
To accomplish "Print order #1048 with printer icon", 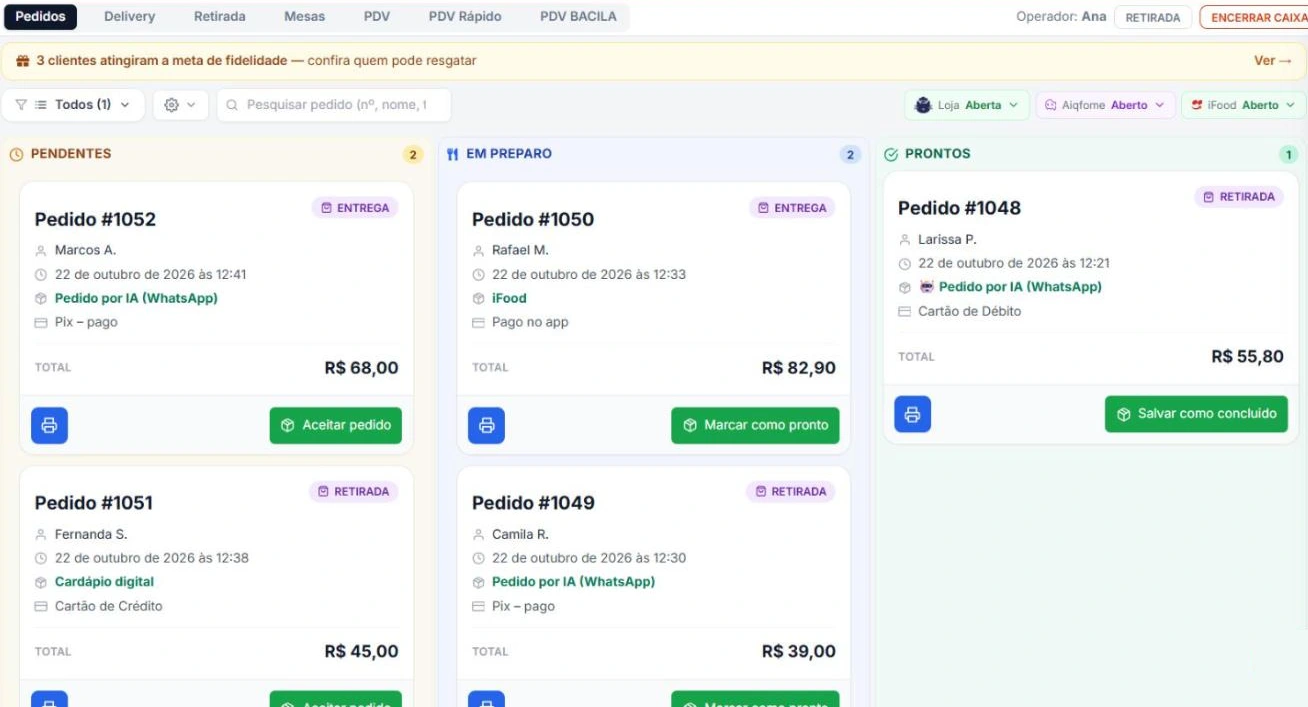I will [x=912, y=414].
